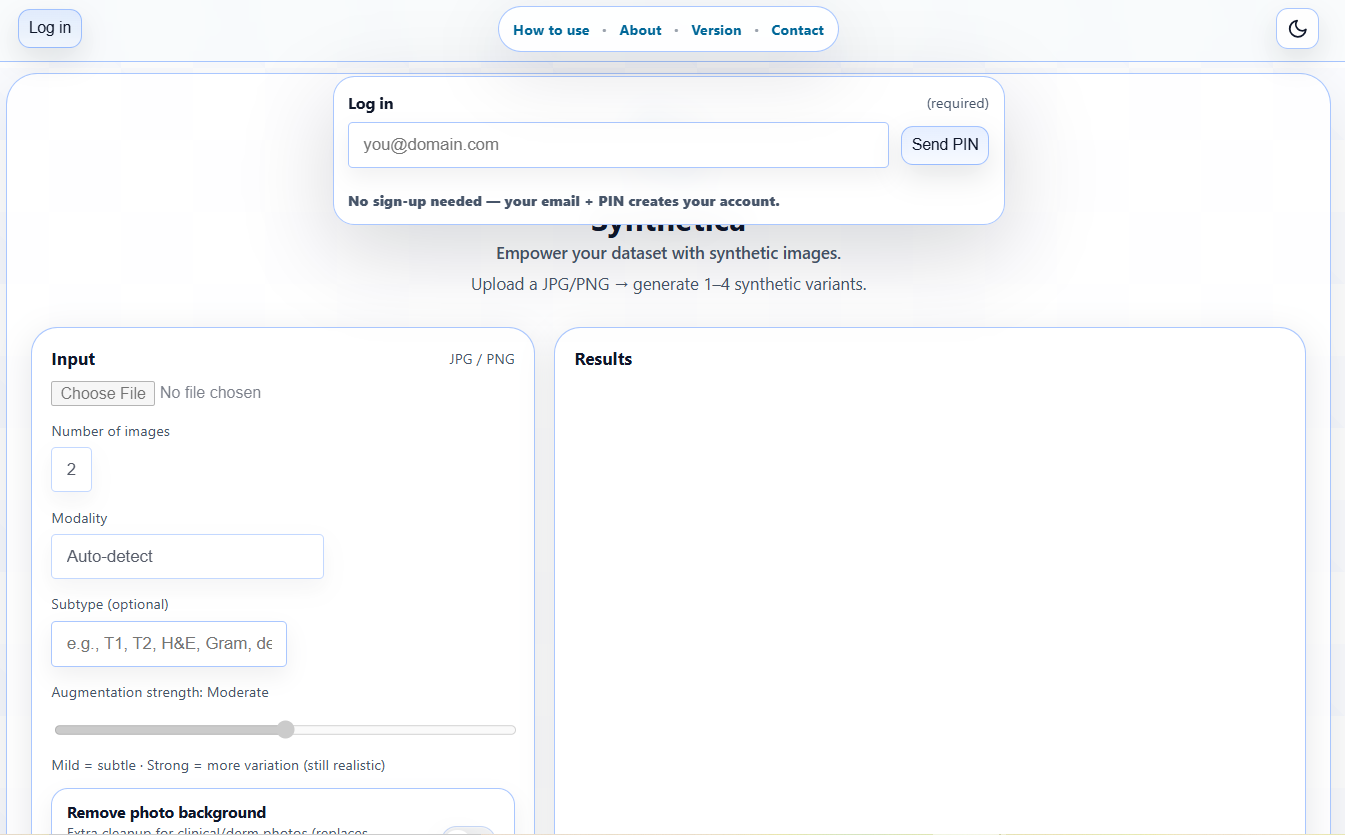The image size is (1345, 835).
Task: Navigate to the About section
Action: click(x=640, y=29)
